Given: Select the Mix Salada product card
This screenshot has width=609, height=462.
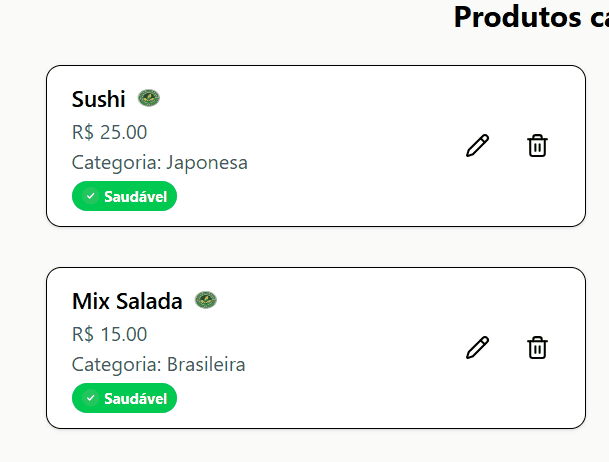Looking at the screenshot, I should coord(316,348).
